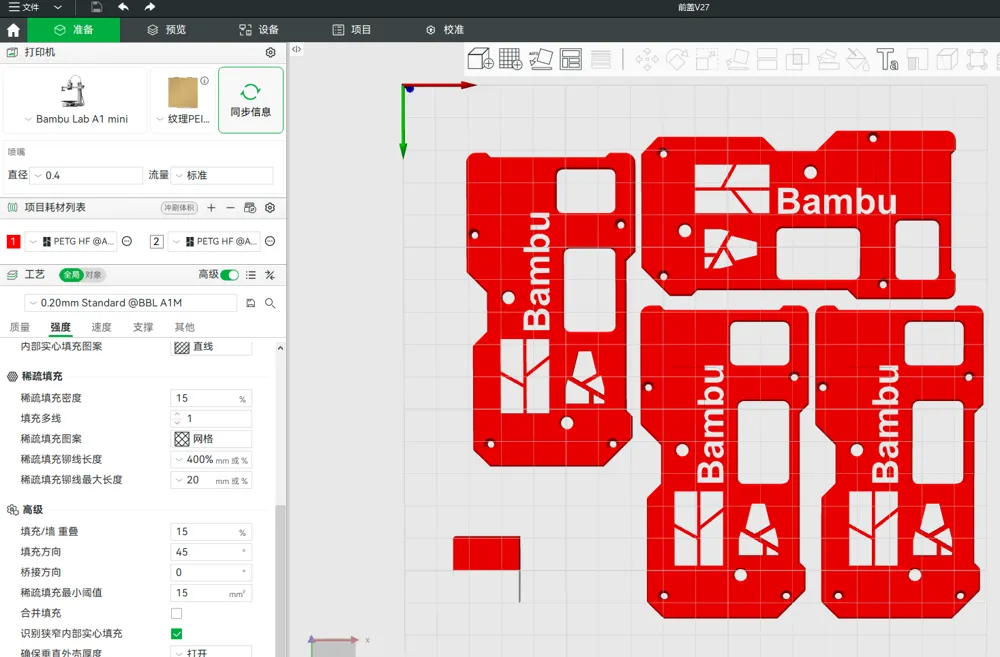Uncheck 识别狭窄内部实心填充 checkbox
1000x657 pixels.
[x=177, y=633]
